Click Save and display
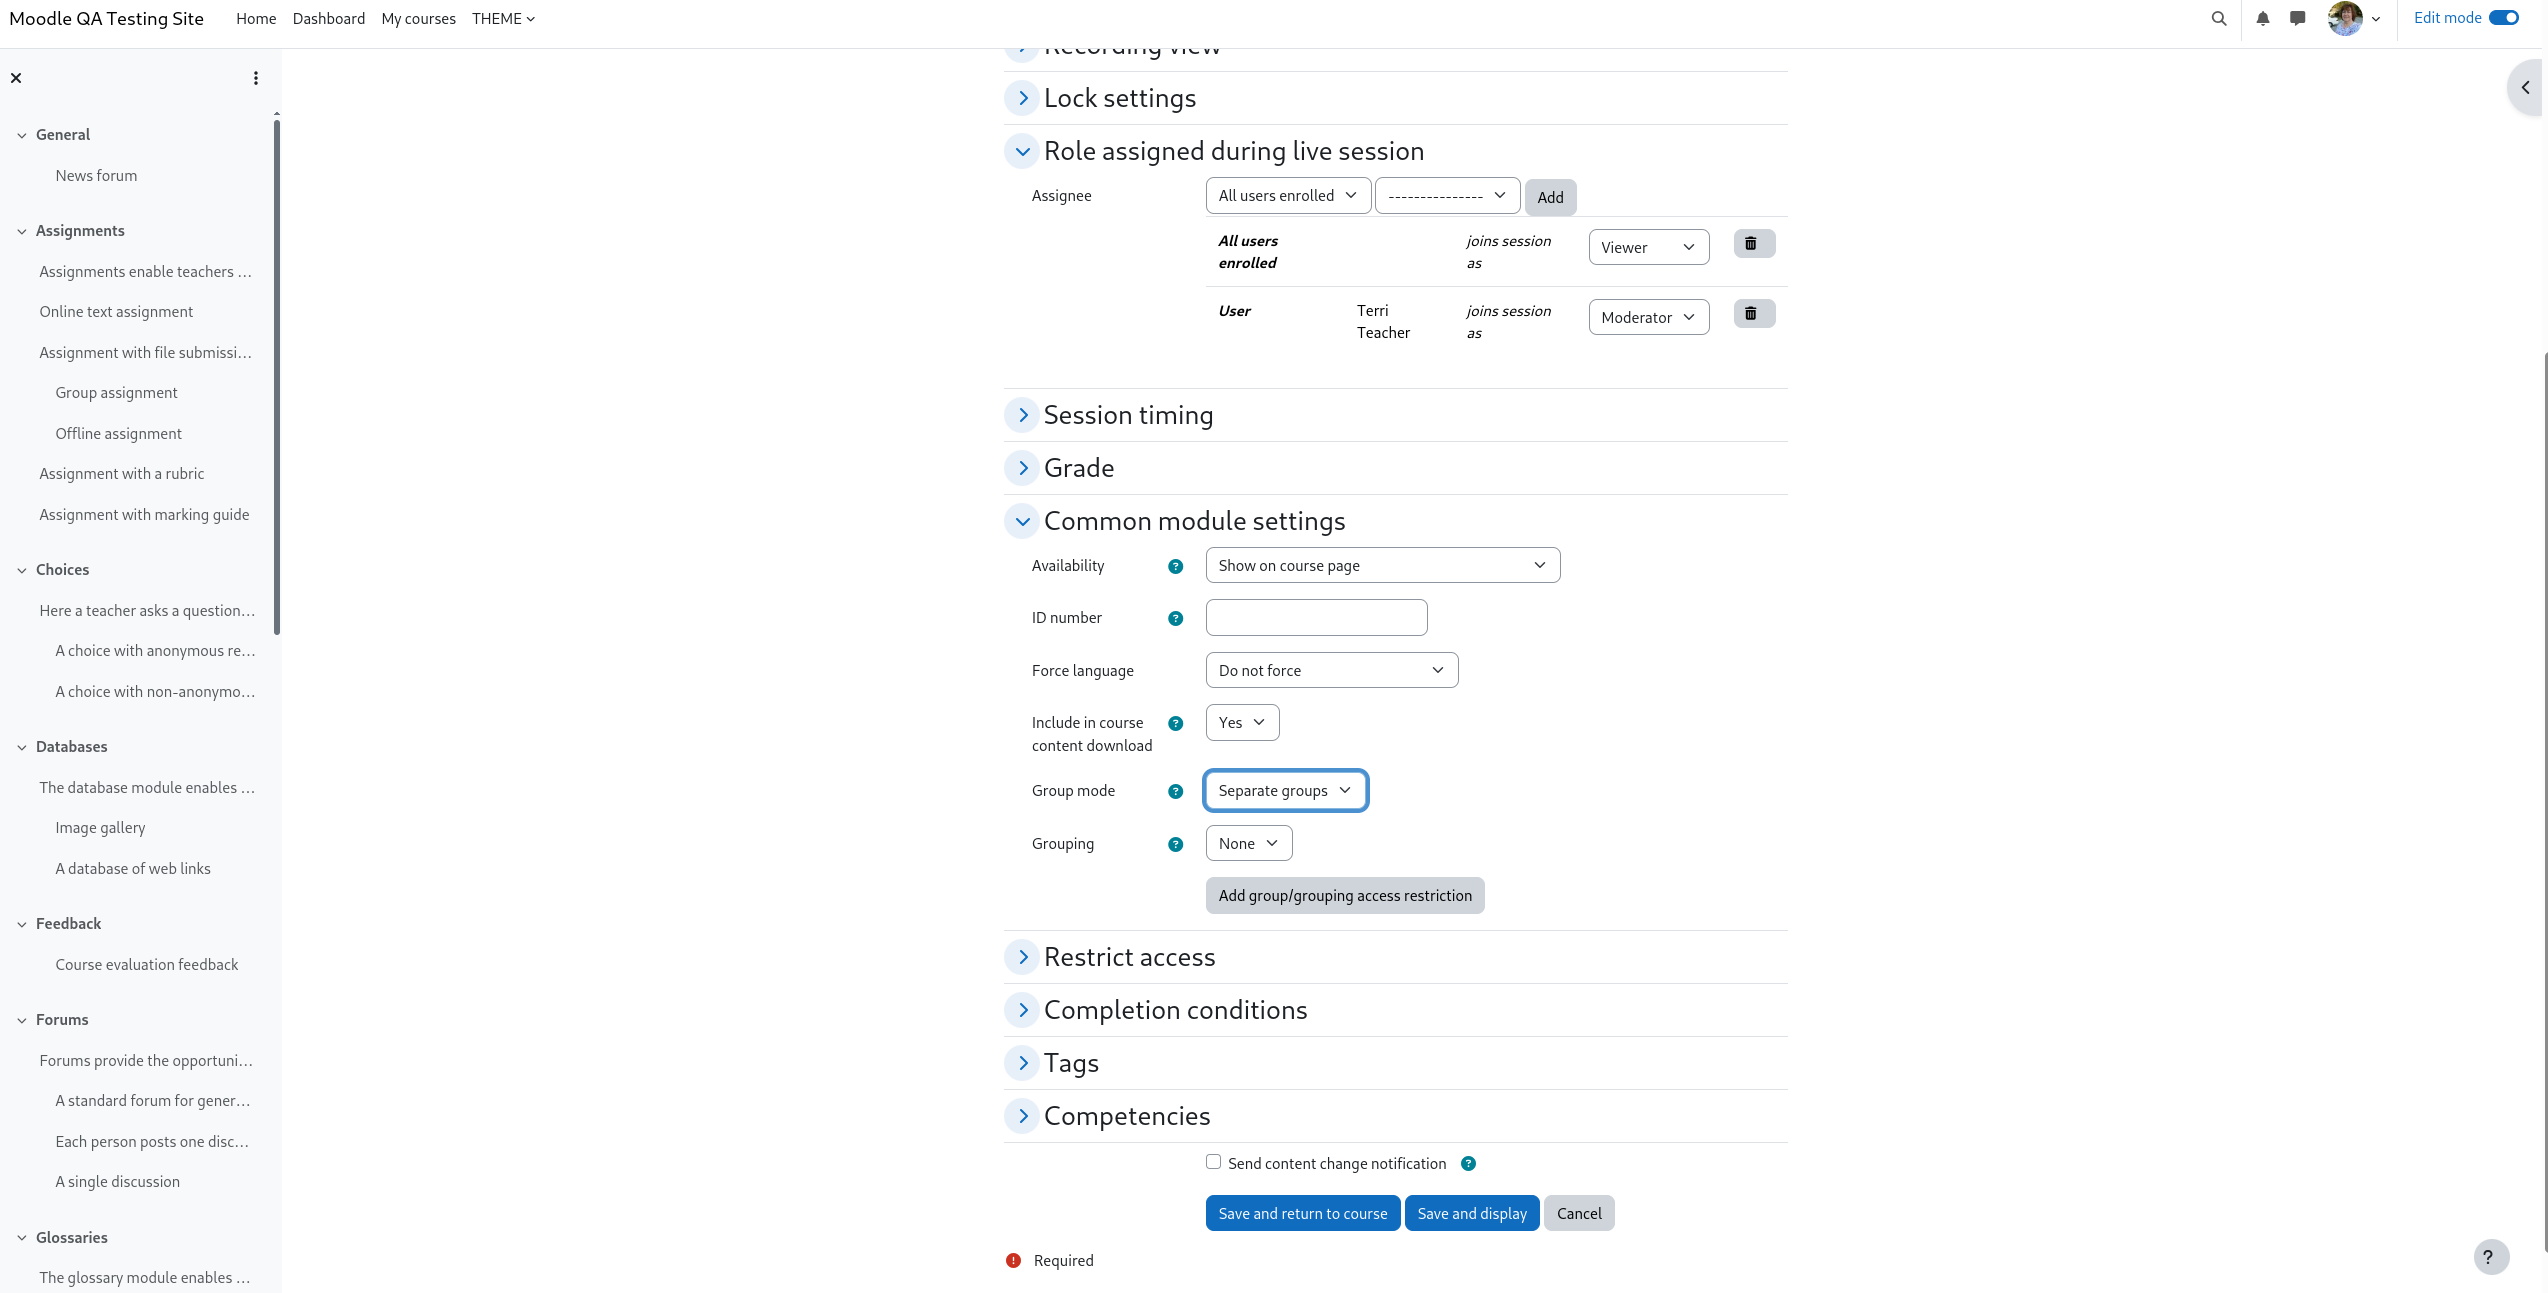The width and height of the screenshot is (2548, 1293). 1472,1214
